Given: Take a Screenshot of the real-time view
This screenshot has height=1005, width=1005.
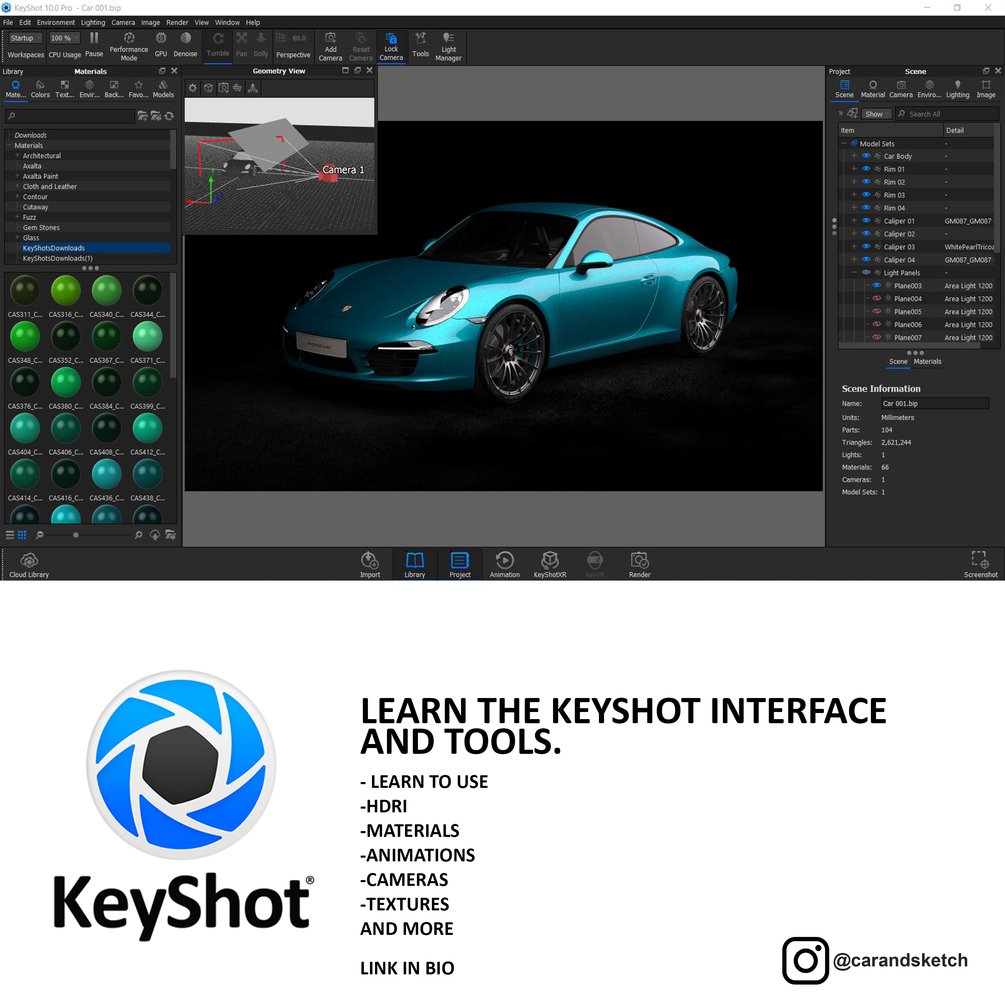Looking at the screenshot, I should click(981, 565).
